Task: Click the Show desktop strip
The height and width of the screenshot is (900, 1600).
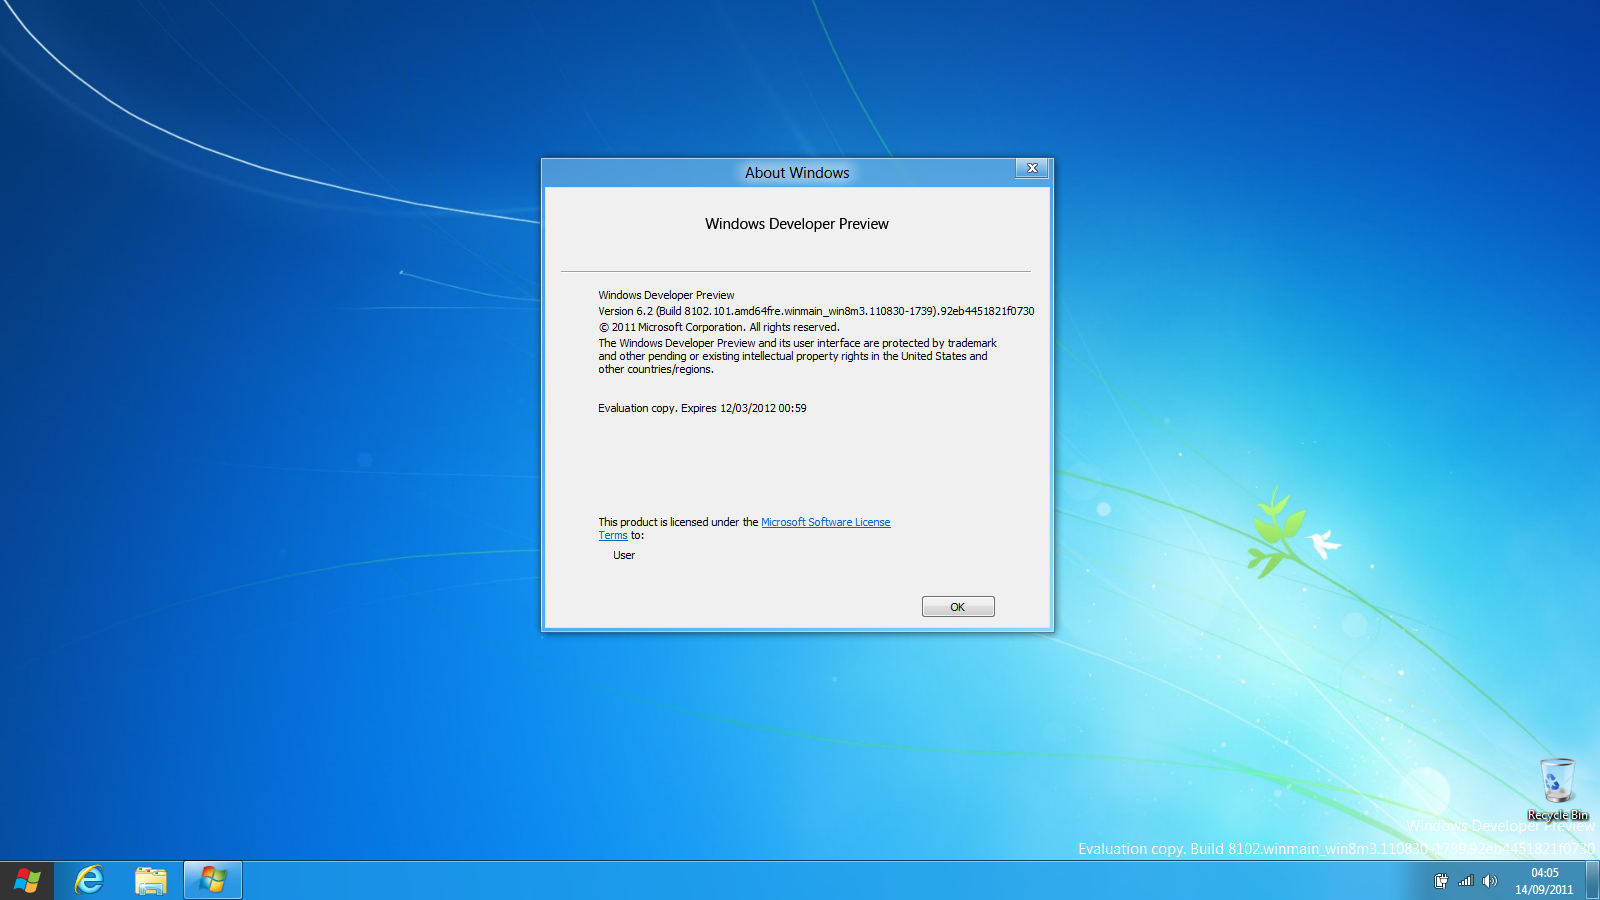Action: [1593, 881]
